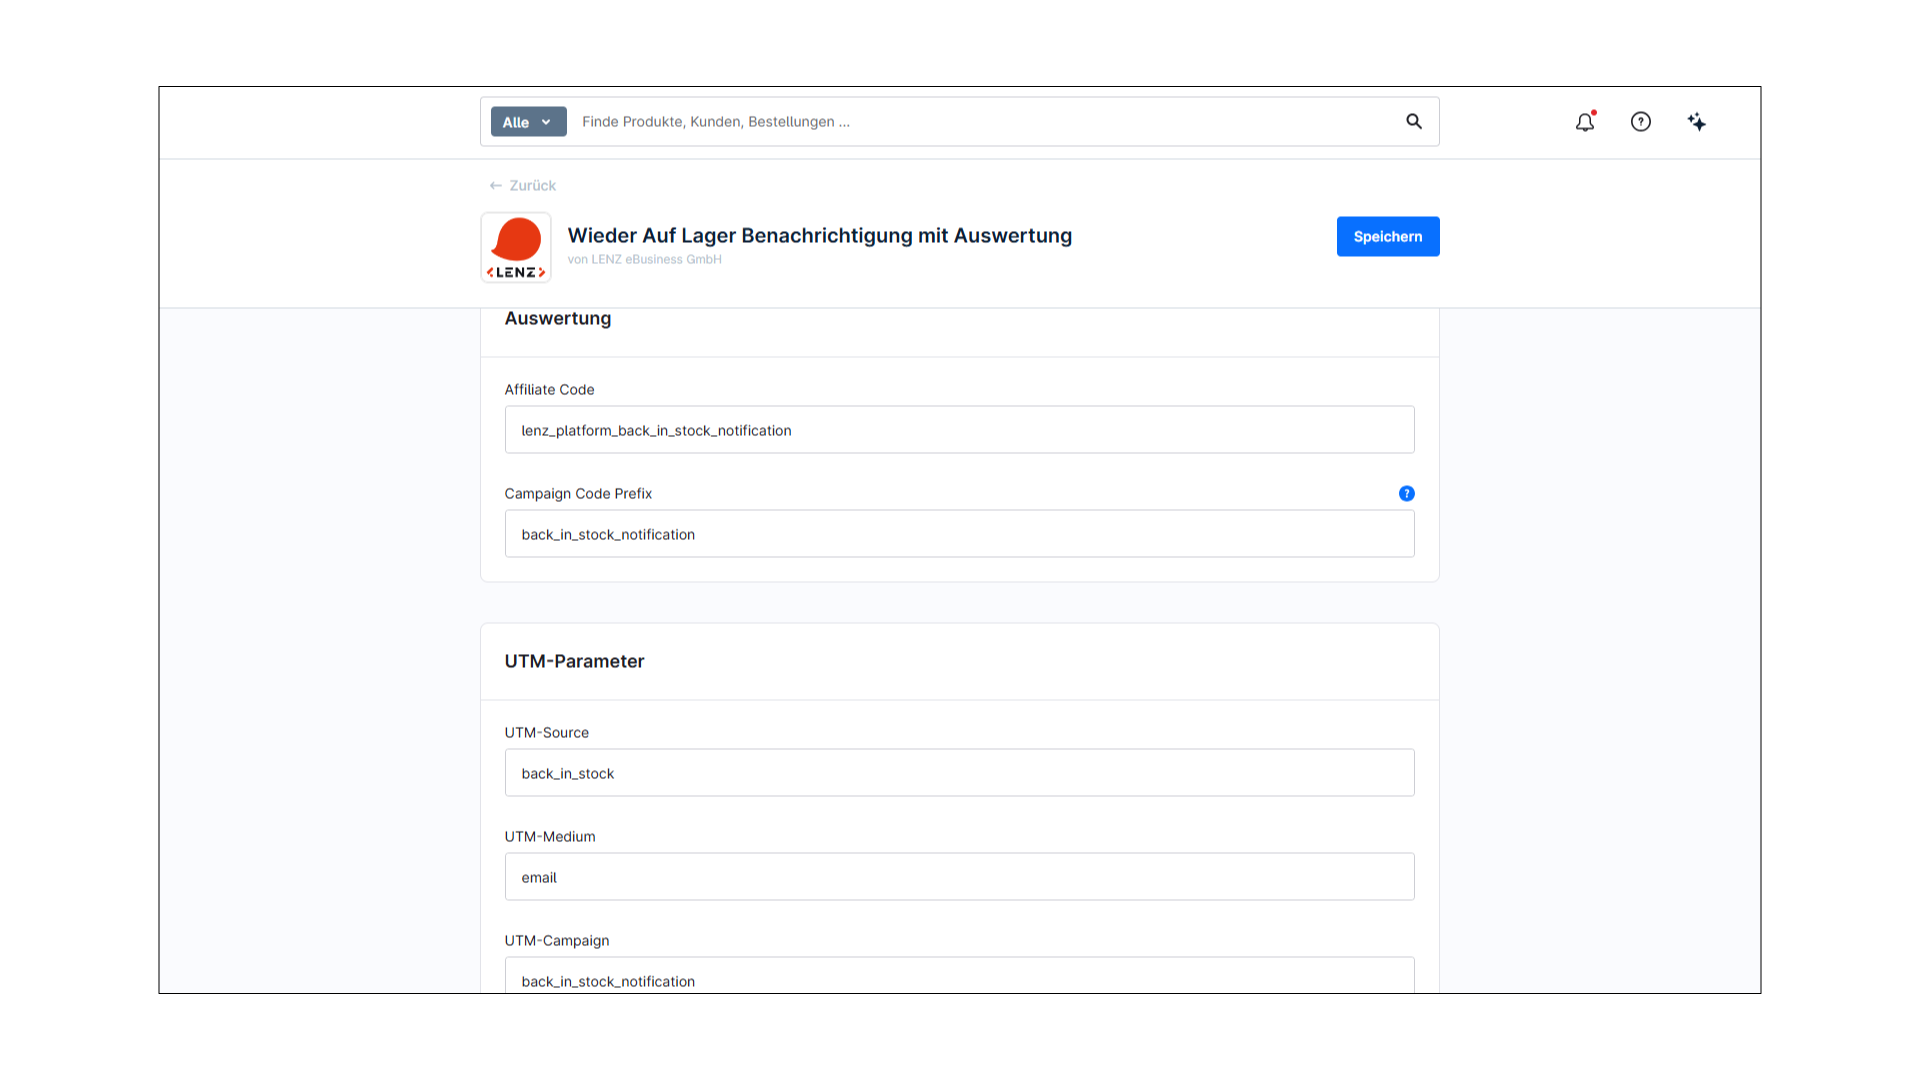Click the search magnifier icon
The width and height of the screenshot is (1920, 1080).
click(x=1413, y=121)
